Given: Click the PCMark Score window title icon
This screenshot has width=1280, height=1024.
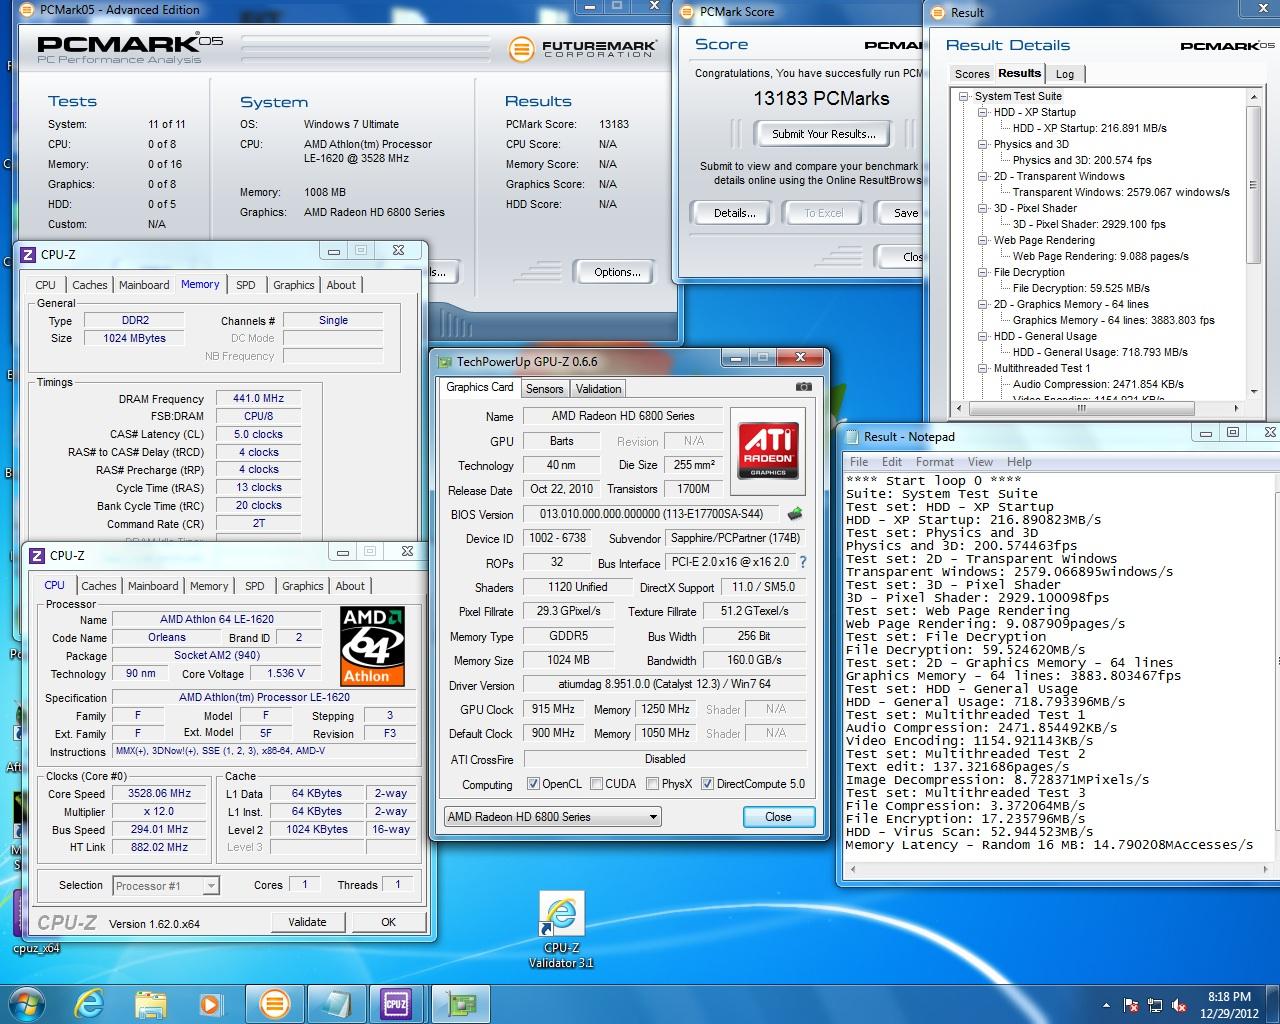Looking at the screenshot, I should pos(687,12).
